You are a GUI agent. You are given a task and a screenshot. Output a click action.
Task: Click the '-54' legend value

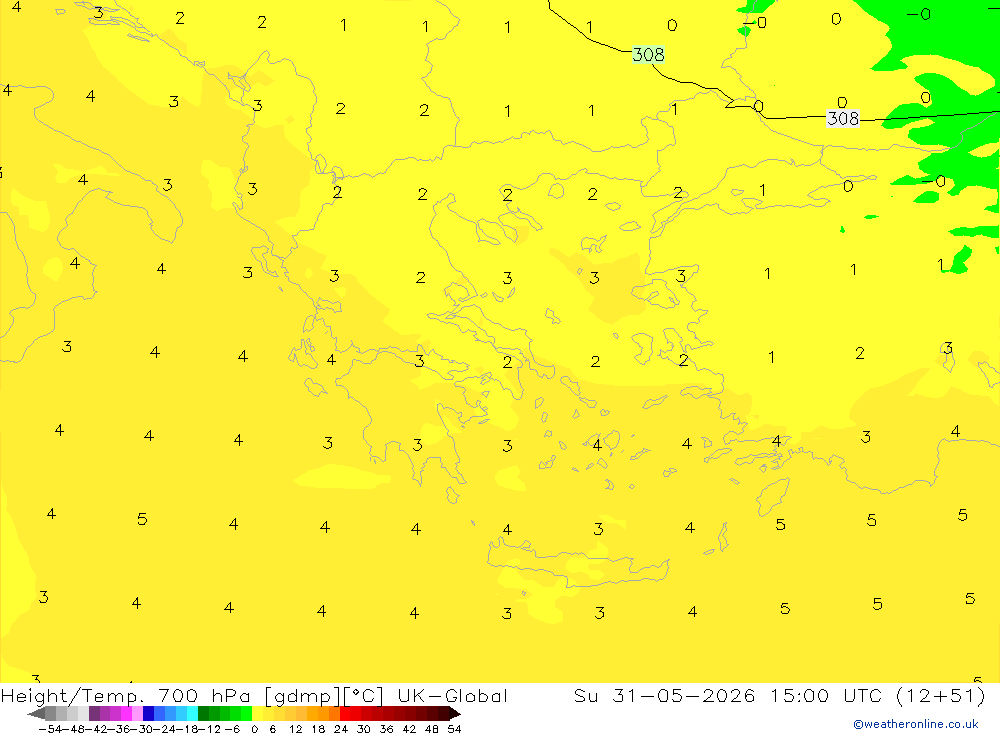(x=50, y=729)
